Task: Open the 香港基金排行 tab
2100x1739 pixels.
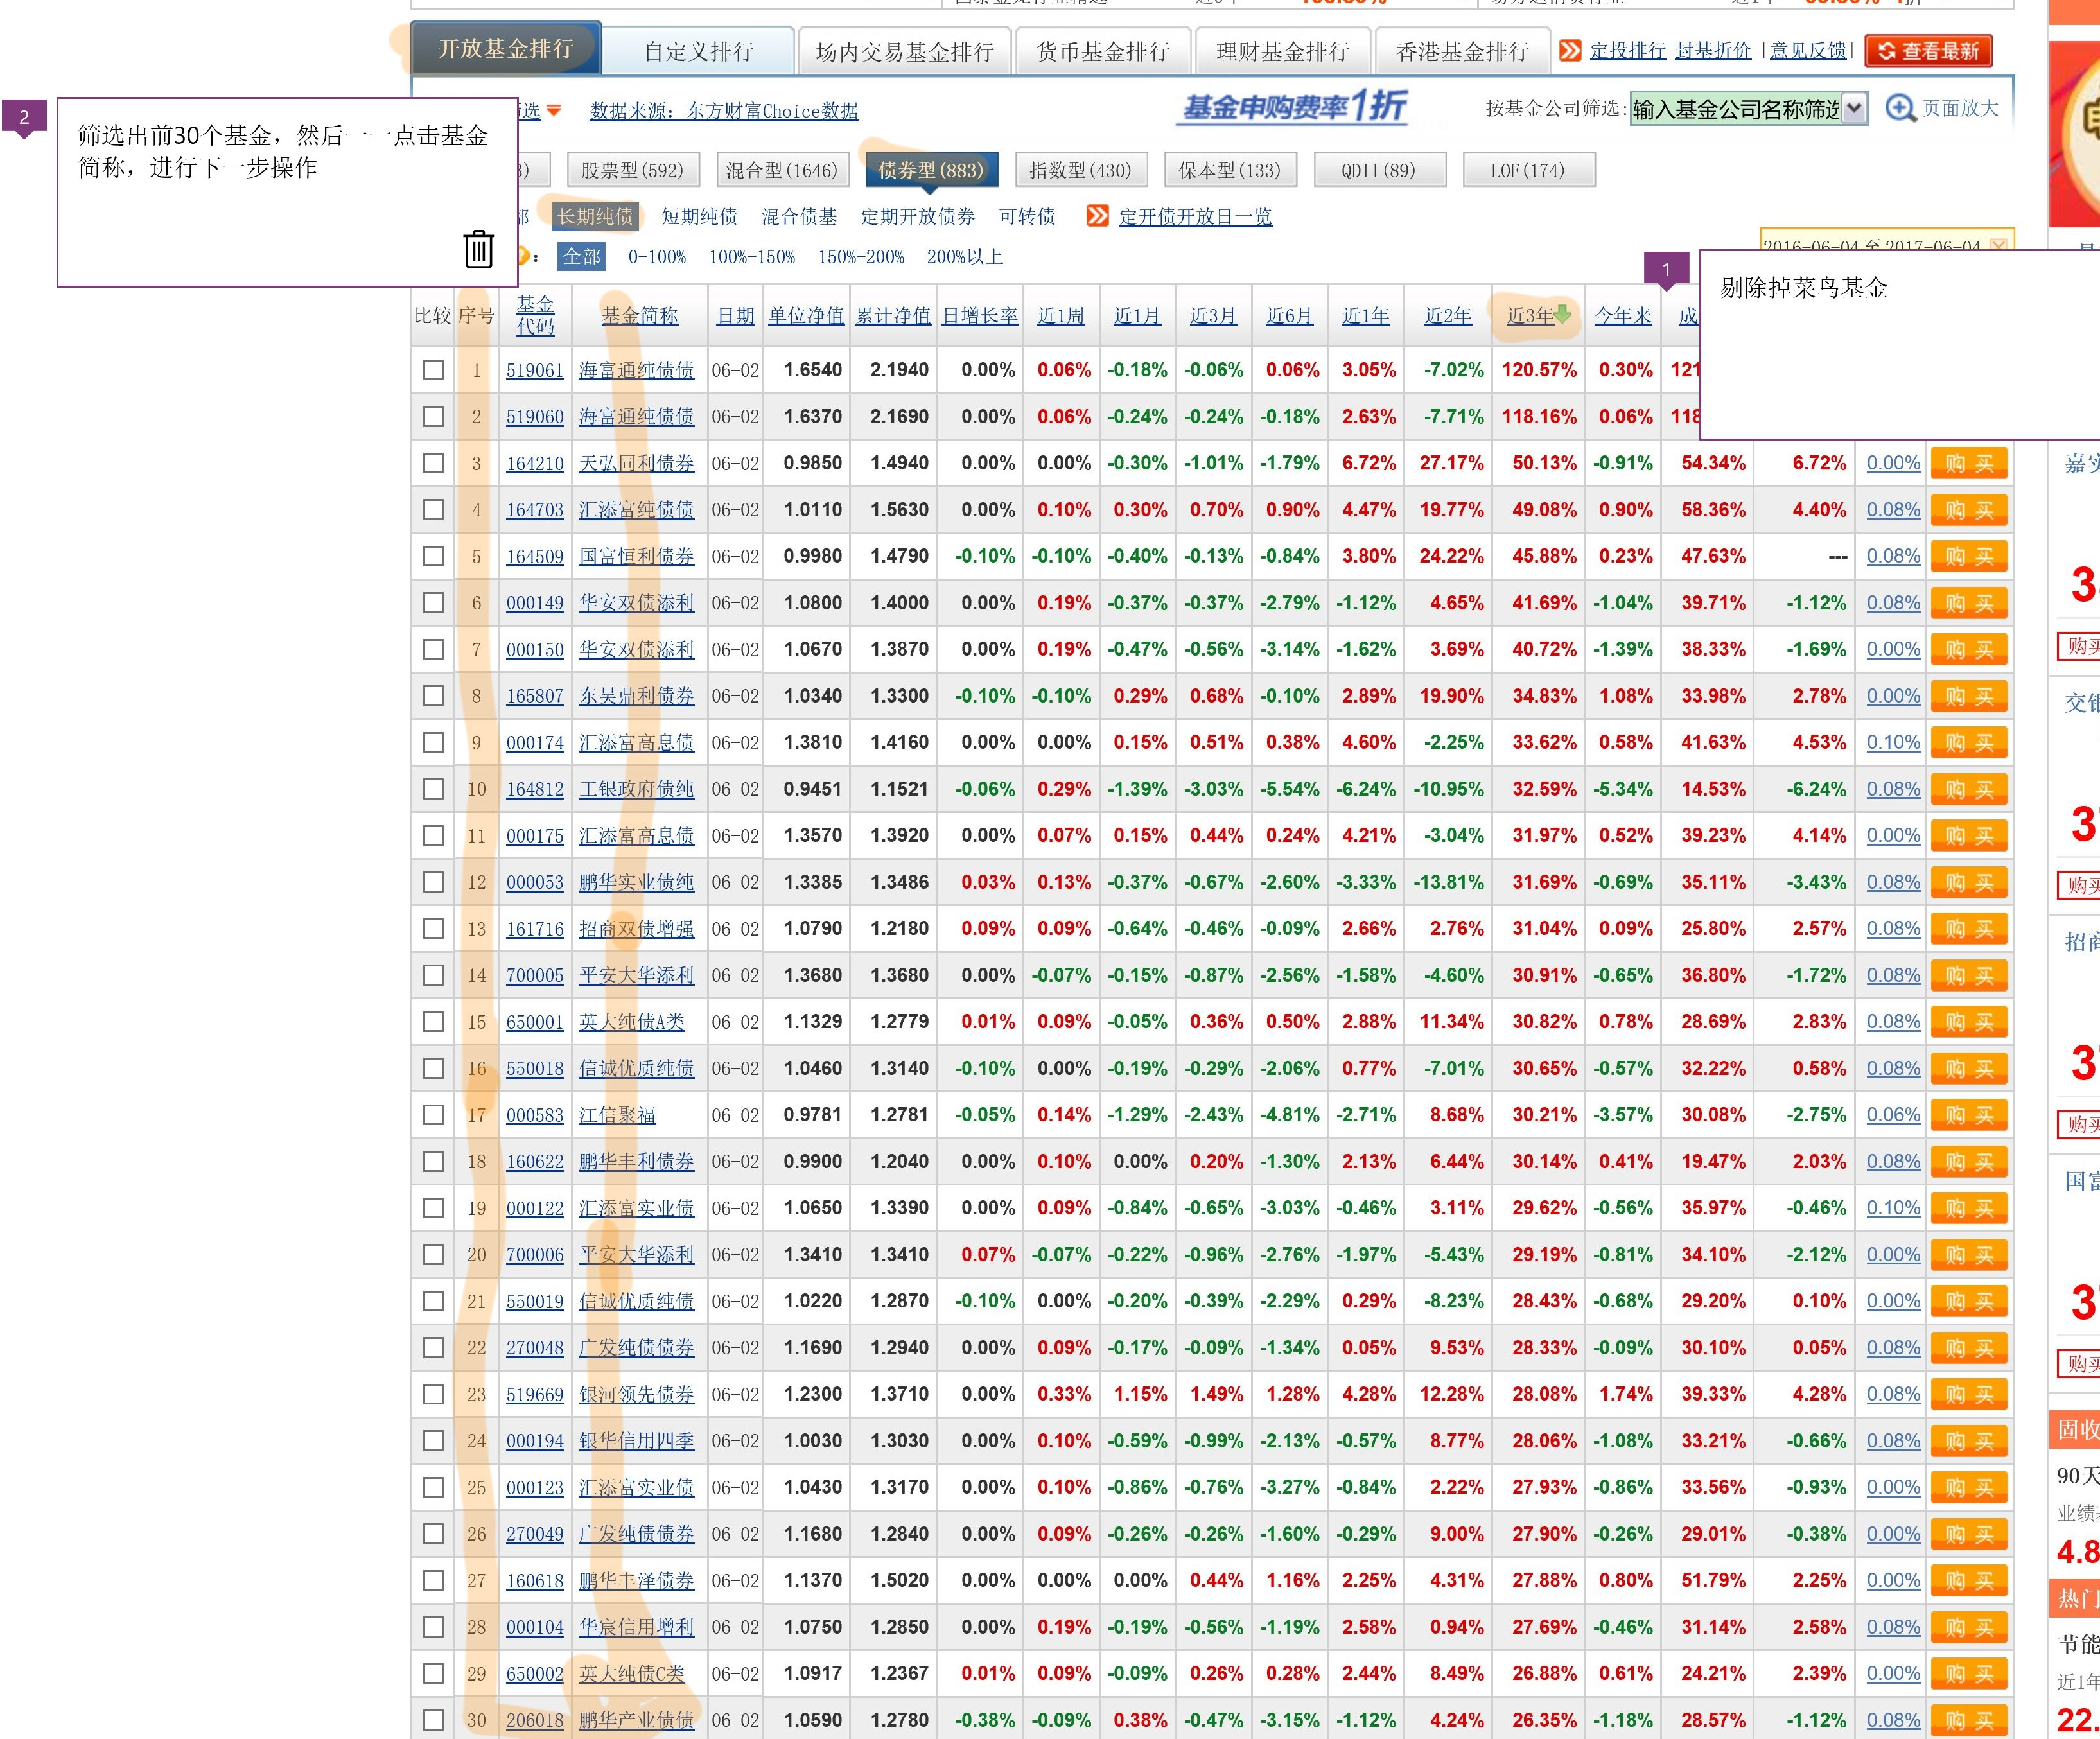Action: pos(1462,51)
